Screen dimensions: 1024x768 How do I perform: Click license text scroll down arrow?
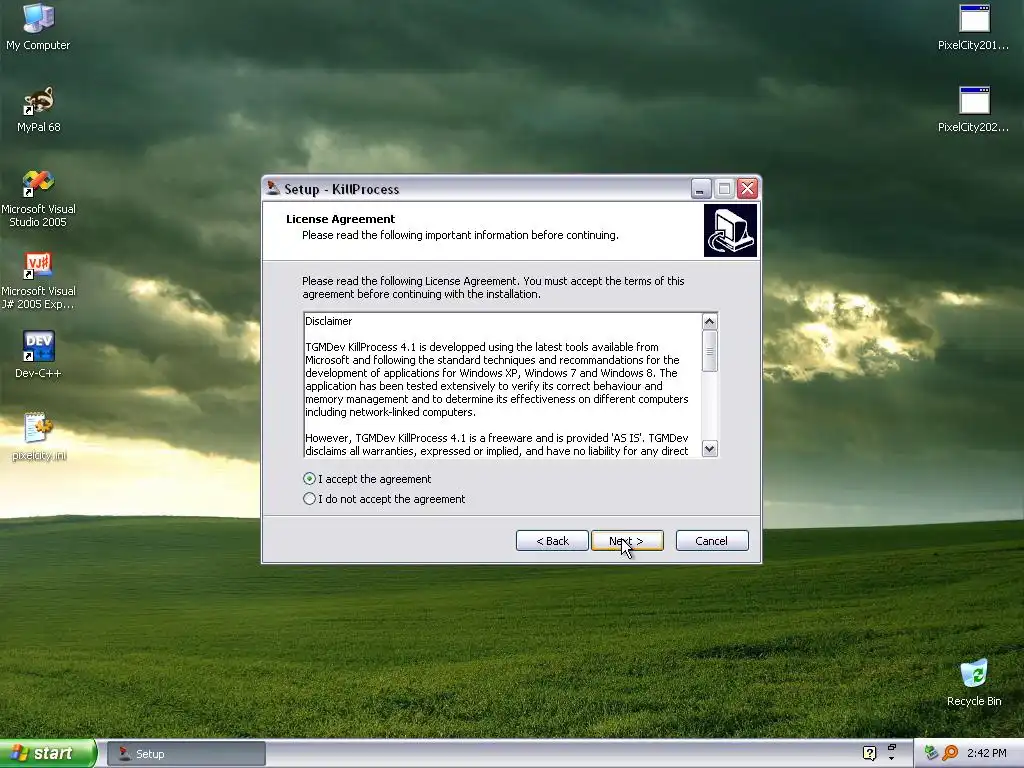click(709, 449)
